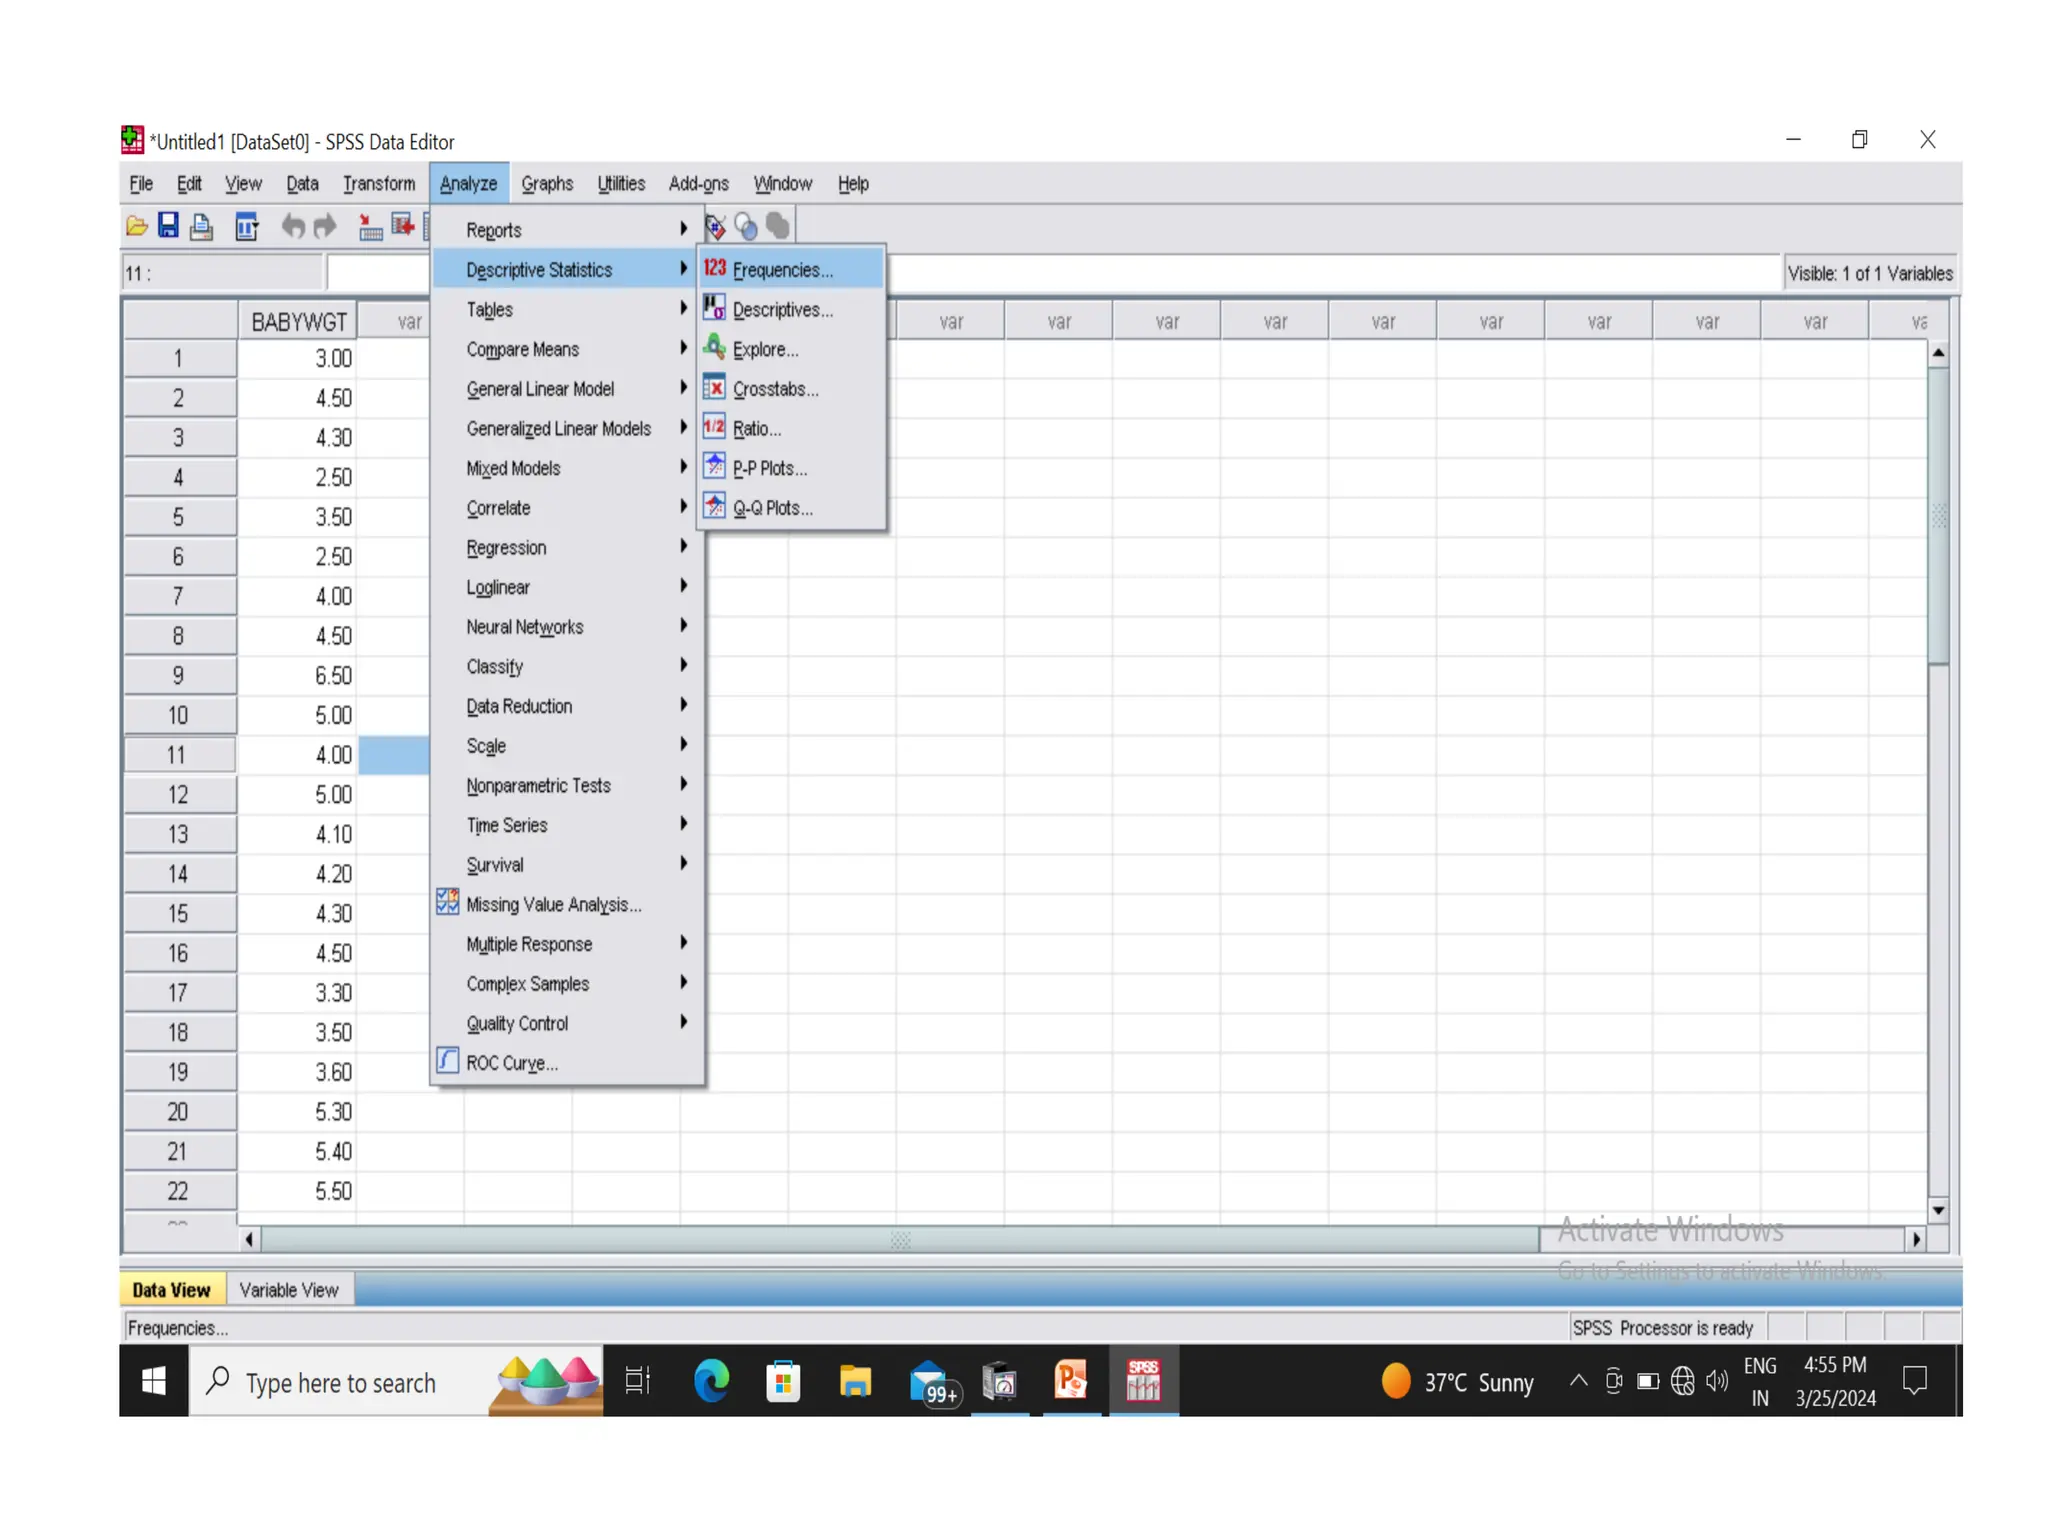The image size is (2048, 1536).
Task: Click the Open file toolbar icon
Action: 137,227
